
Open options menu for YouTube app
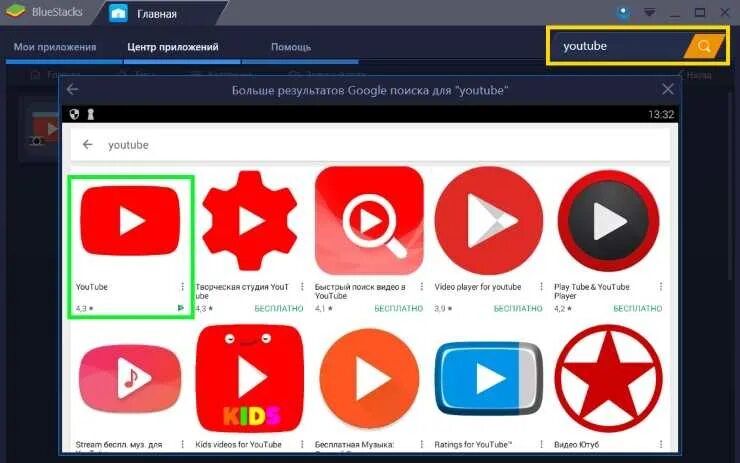coord(183,286)
